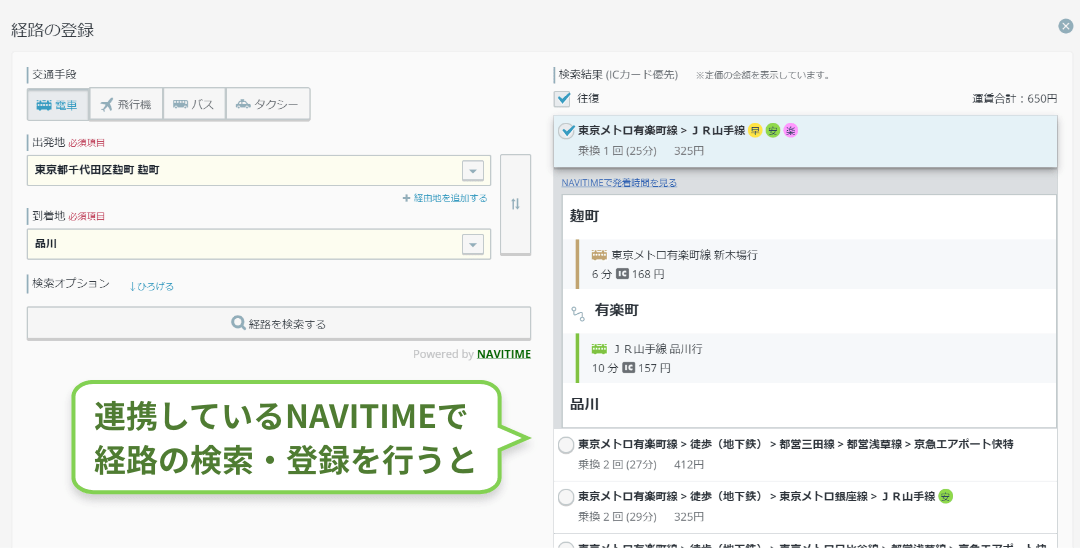Select the タクシー transport tab

[268, 105]
